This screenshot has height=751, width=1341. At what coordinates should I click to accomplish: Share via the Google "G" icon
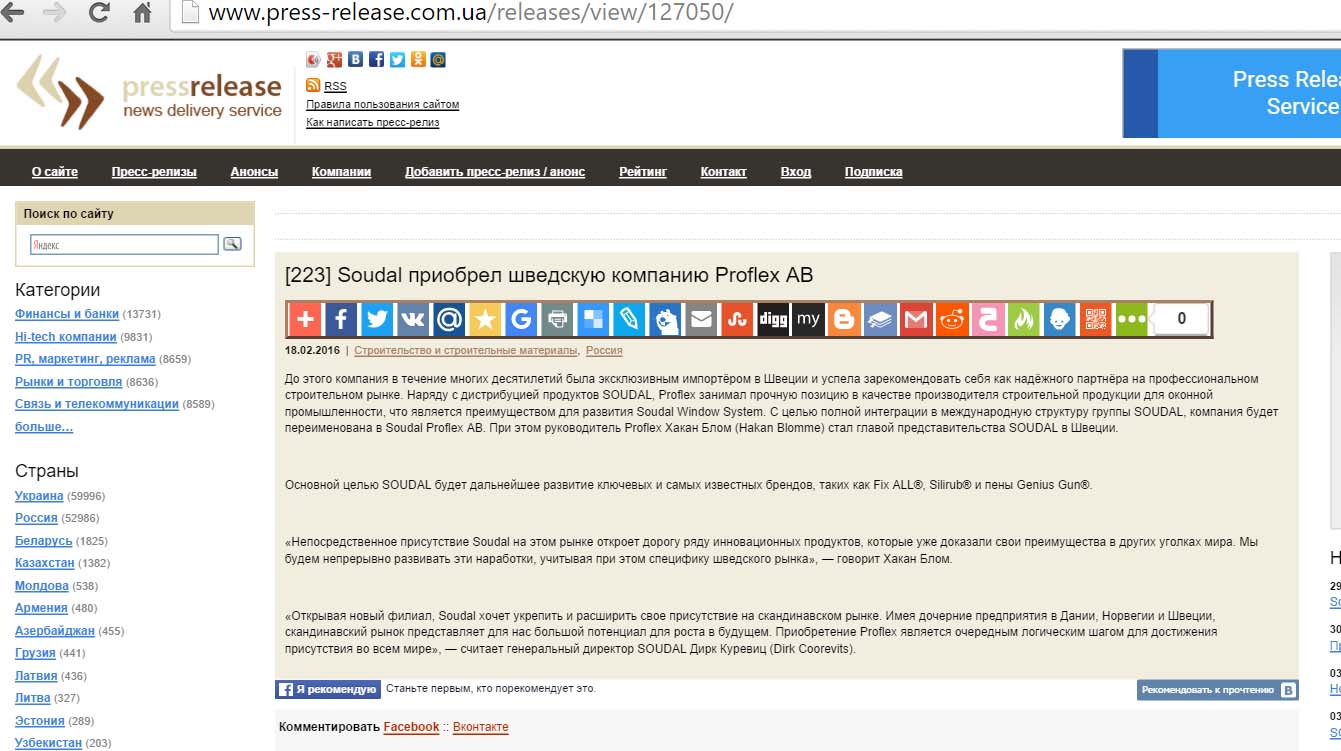(x=521, y=319)
